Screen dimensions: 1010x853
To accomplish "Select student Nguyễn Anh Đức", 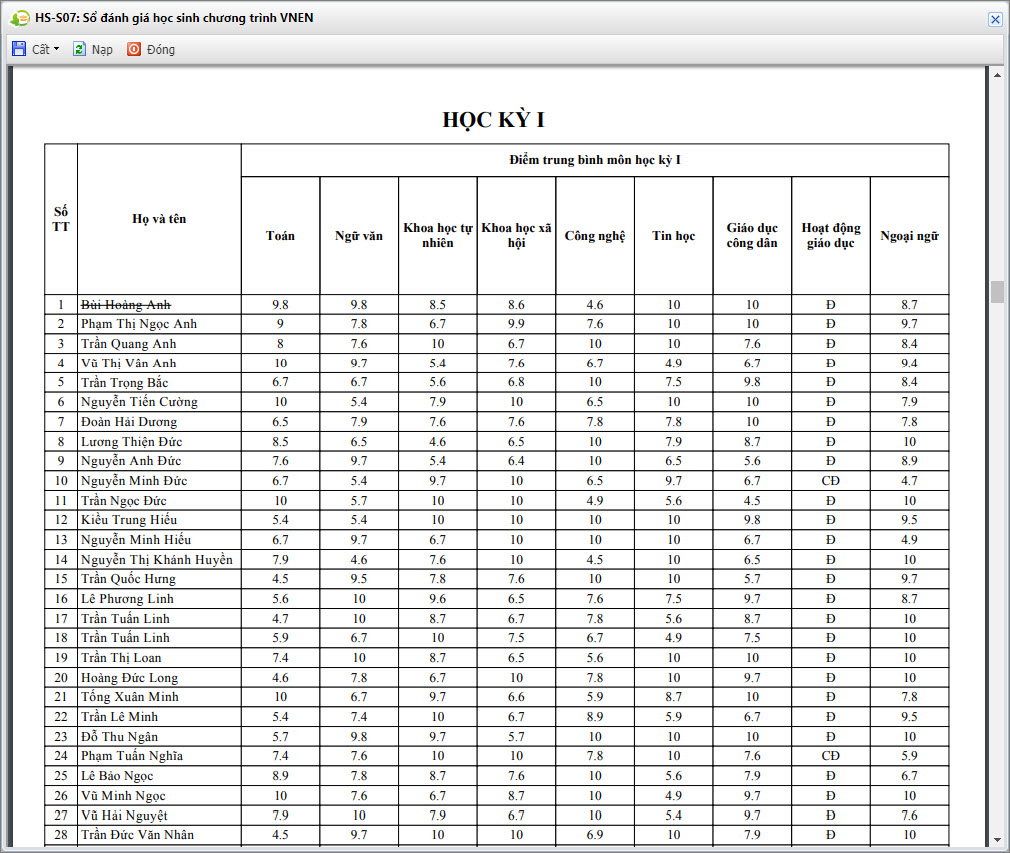I will pyautogui.click(x=131, y=461).
